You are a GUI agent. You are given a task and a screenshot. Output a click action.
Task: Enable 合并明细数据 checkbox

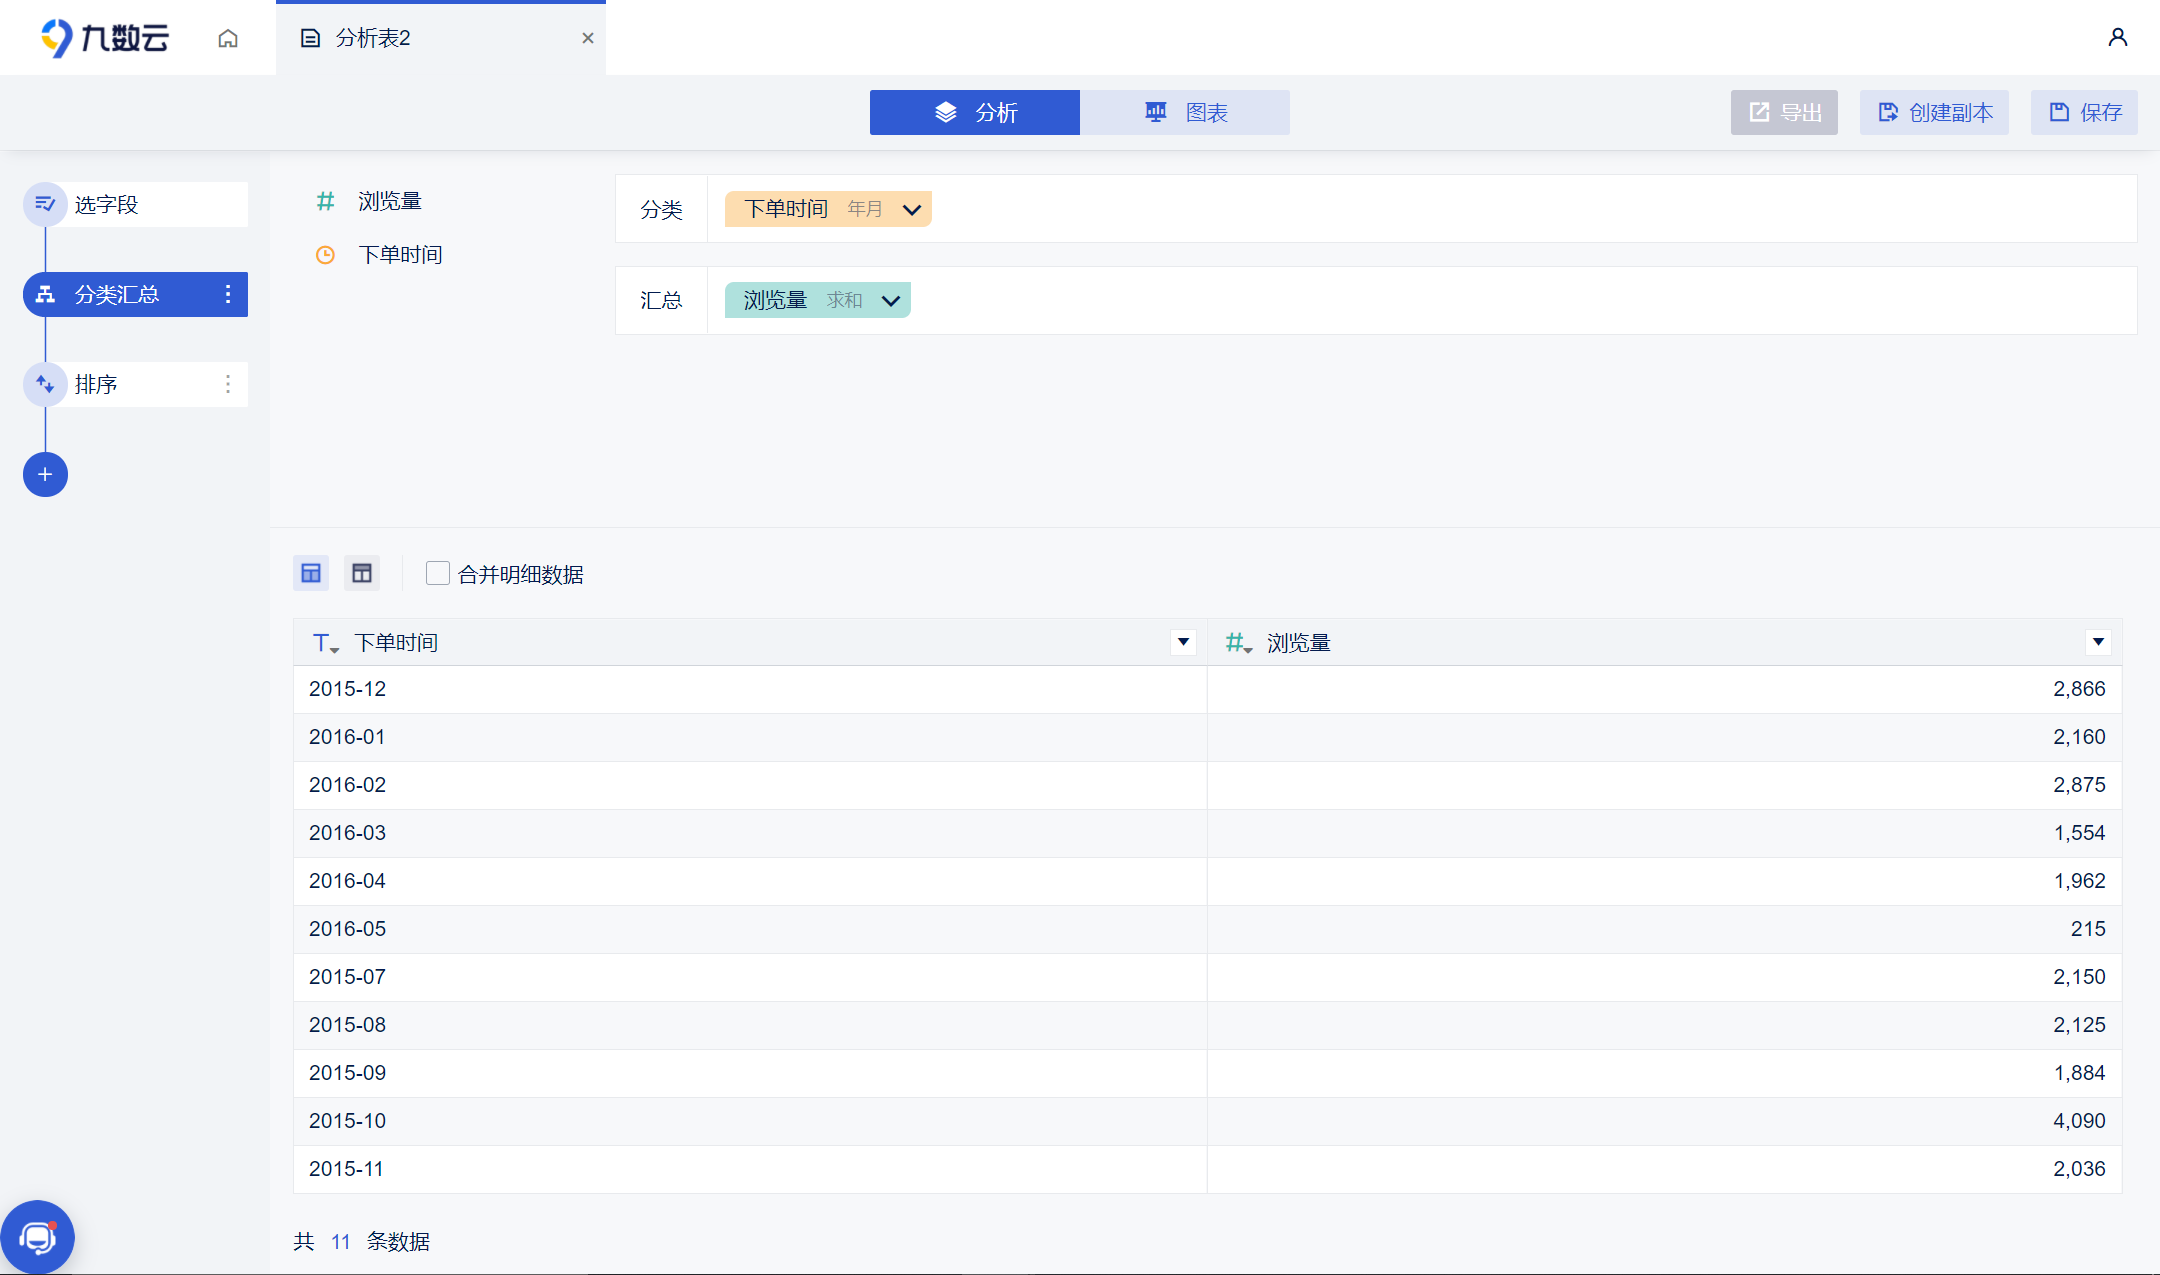tap(437, 573)
